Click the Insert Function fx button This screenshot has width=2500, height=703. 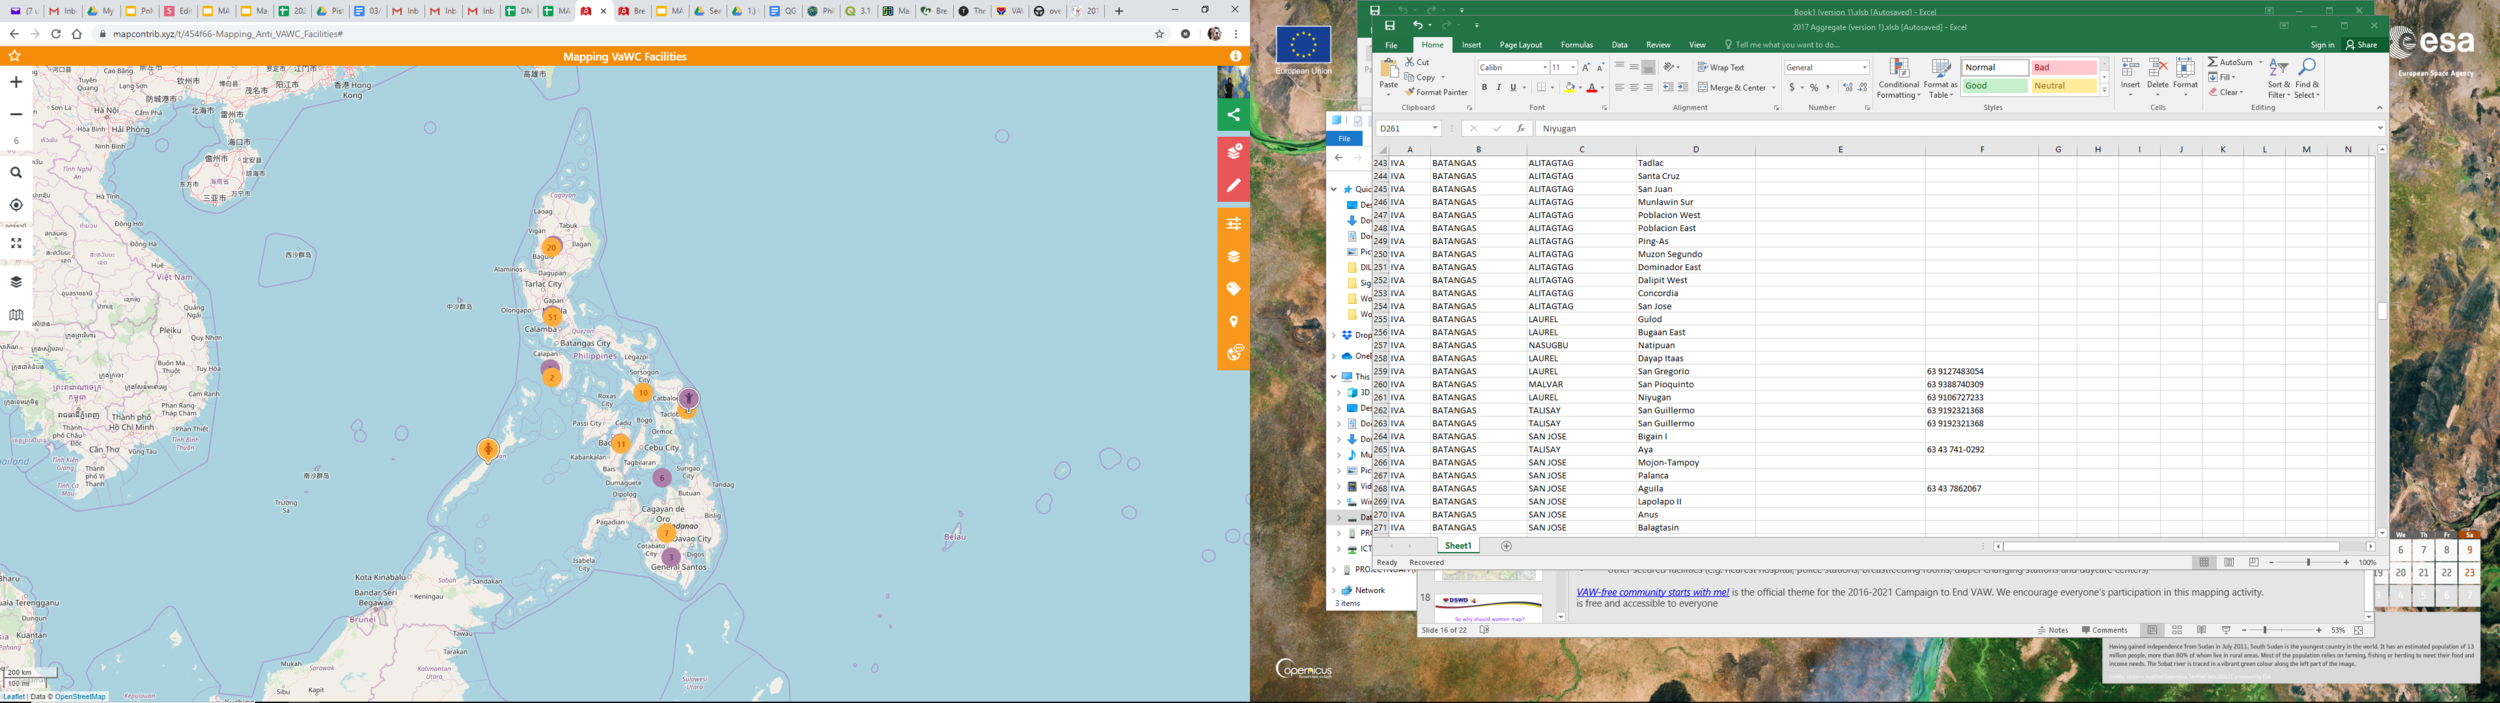(x=1520, y=128)
